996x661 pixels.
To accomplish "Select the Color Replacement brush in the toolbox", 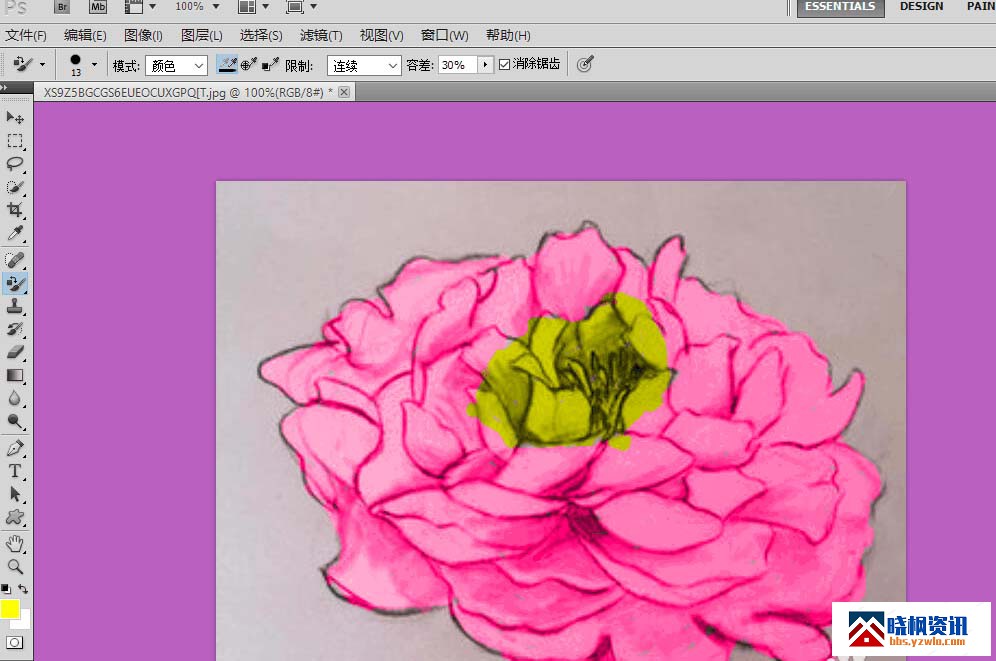I will click(15, 283).
